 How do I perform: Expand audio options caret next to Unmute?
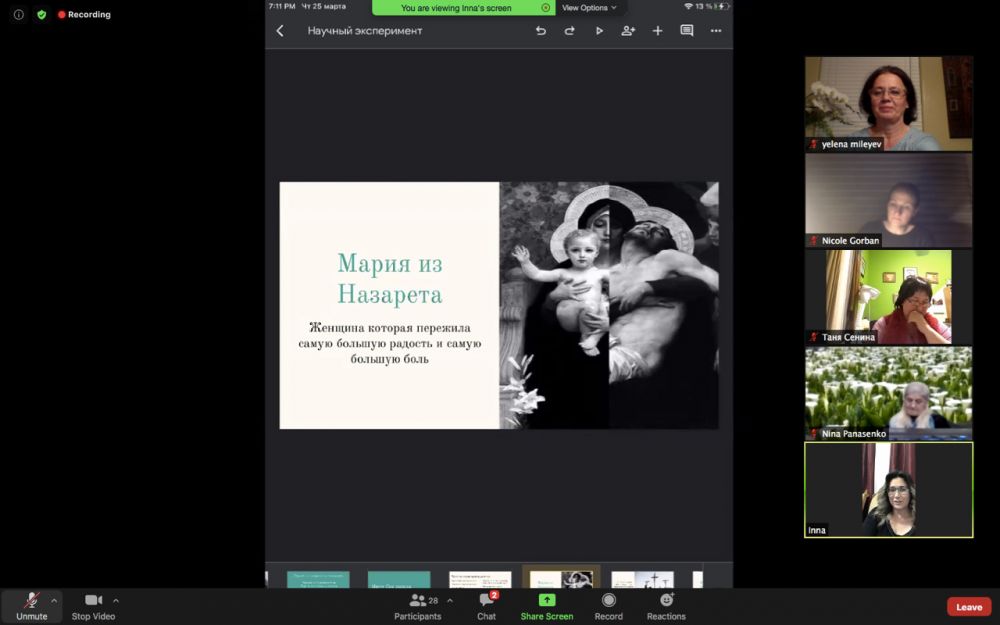(54, 600)
